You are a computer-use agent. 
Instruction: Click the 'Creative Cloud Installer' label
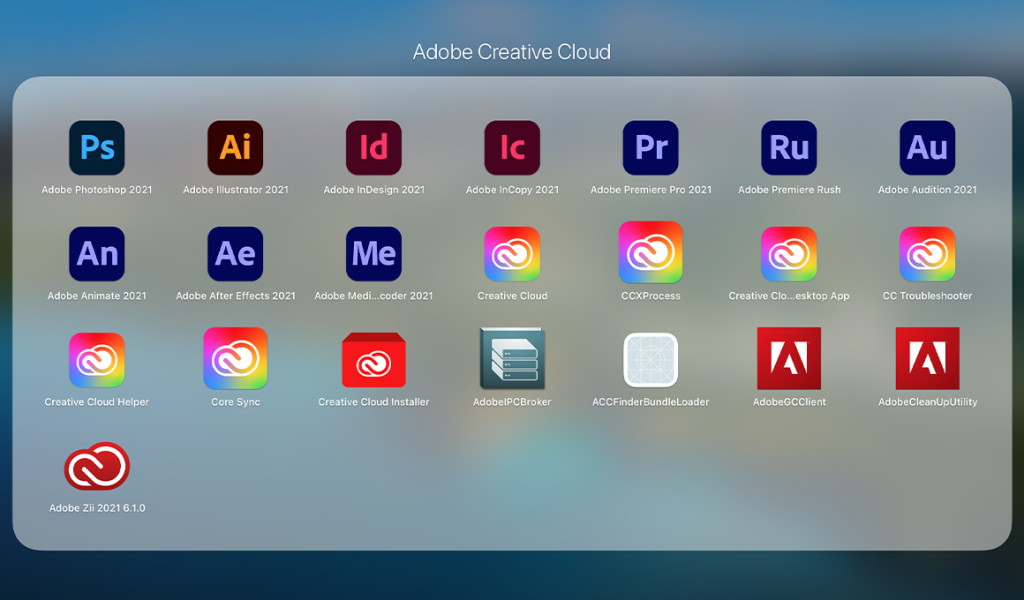click(x=374, y=402)
